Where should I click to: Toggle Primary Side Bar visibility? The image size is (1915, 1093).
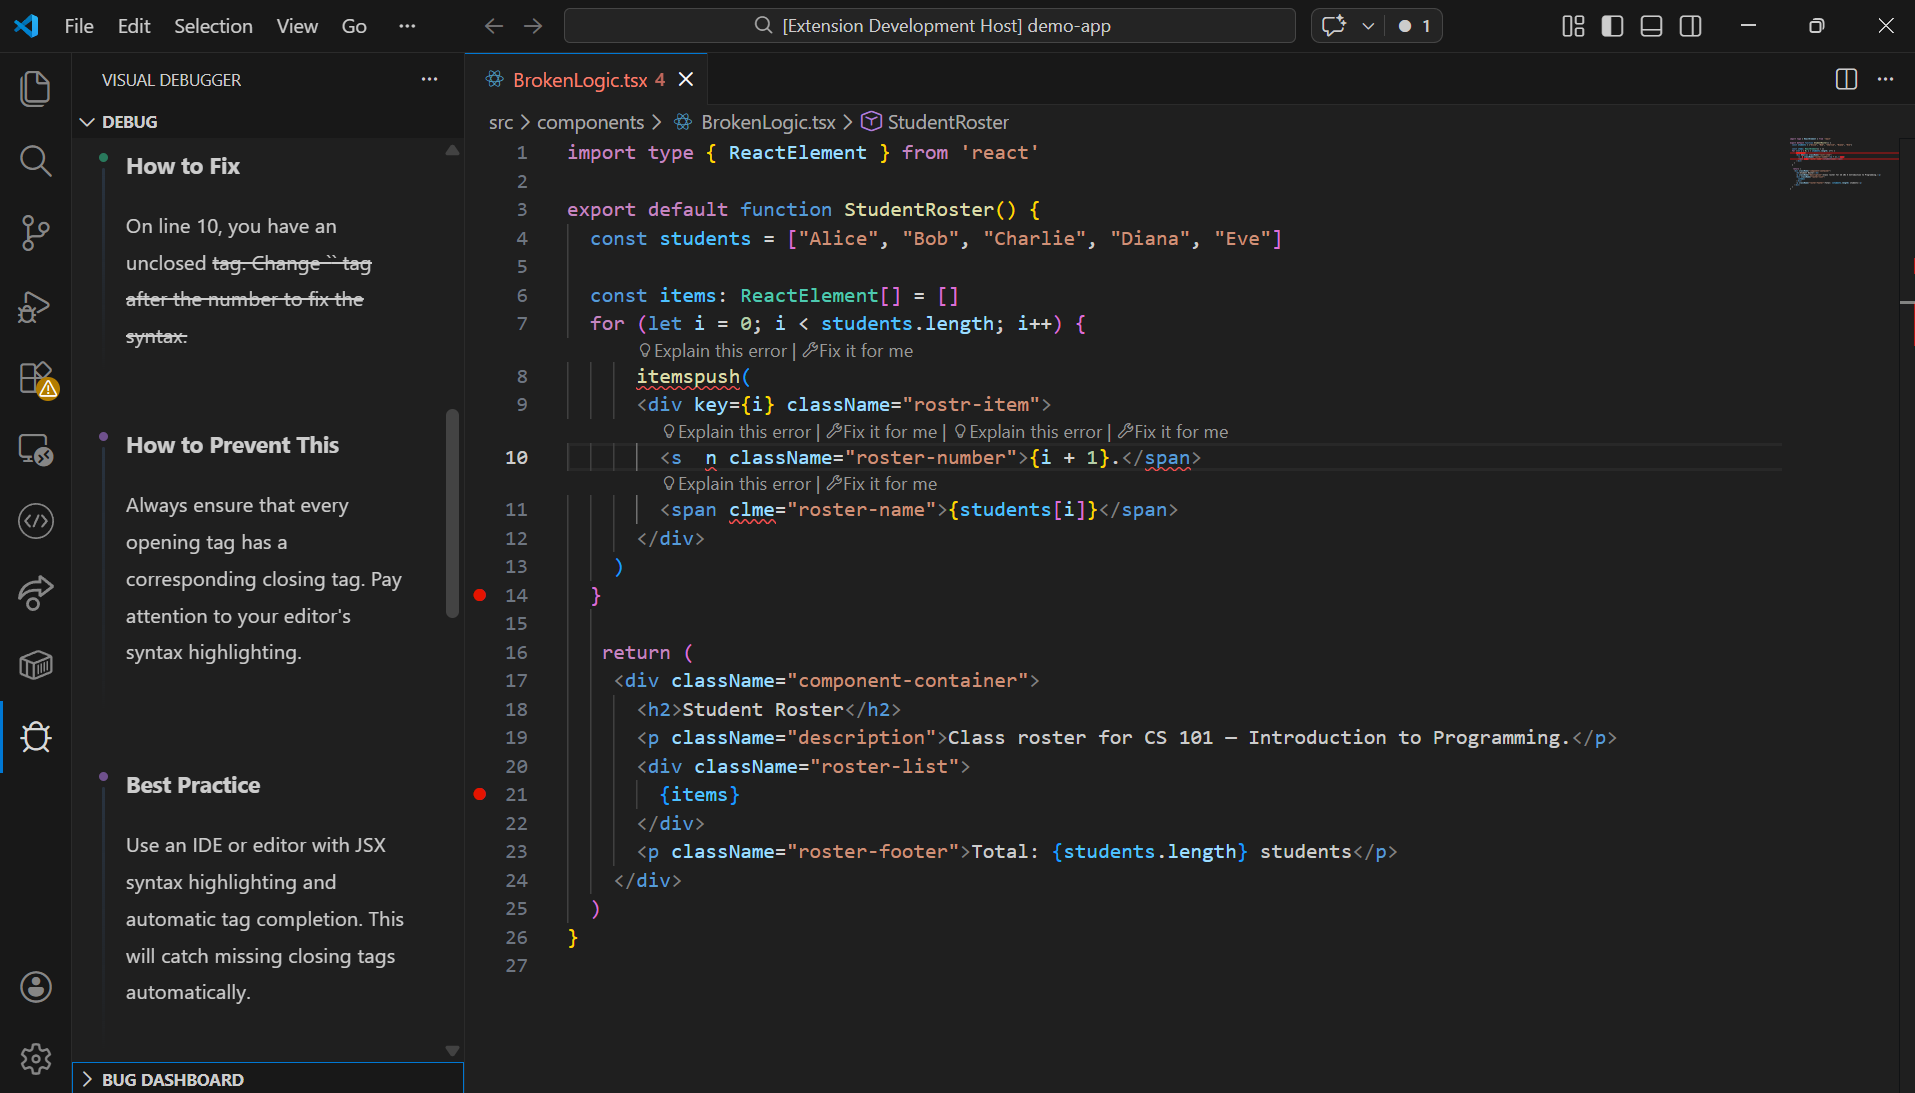(x=1612, y=26)
